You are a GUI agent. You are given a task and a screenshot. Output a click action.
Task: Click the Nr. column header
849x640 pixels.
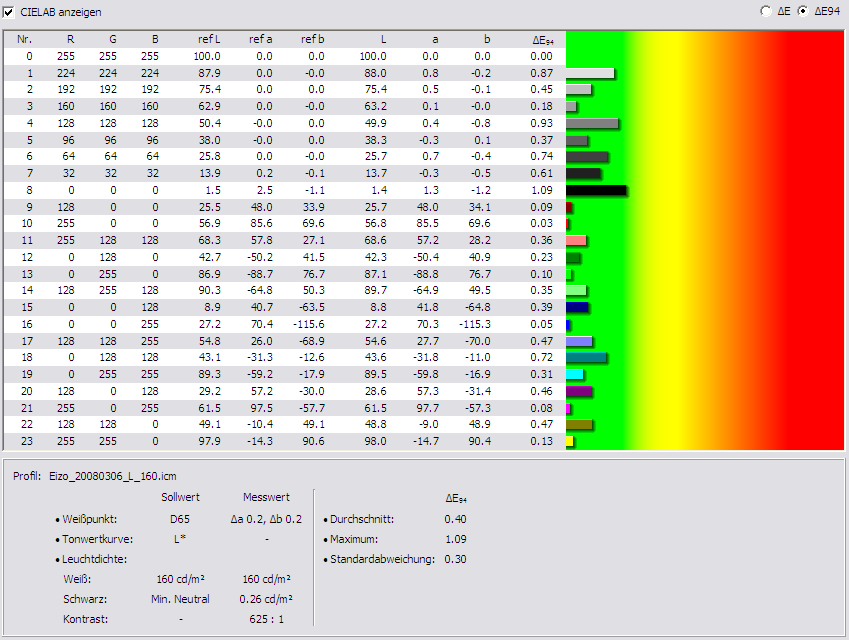click(x=24, y=40)
